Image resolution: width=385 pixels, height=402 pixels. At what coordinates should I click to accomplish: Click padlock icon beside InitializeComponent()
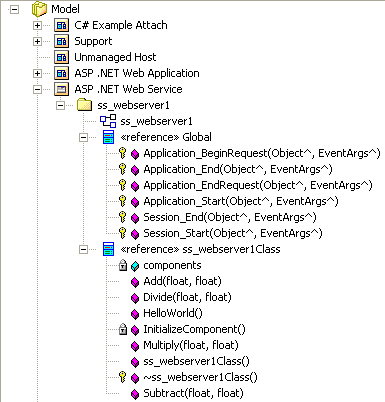click(123, 329)
